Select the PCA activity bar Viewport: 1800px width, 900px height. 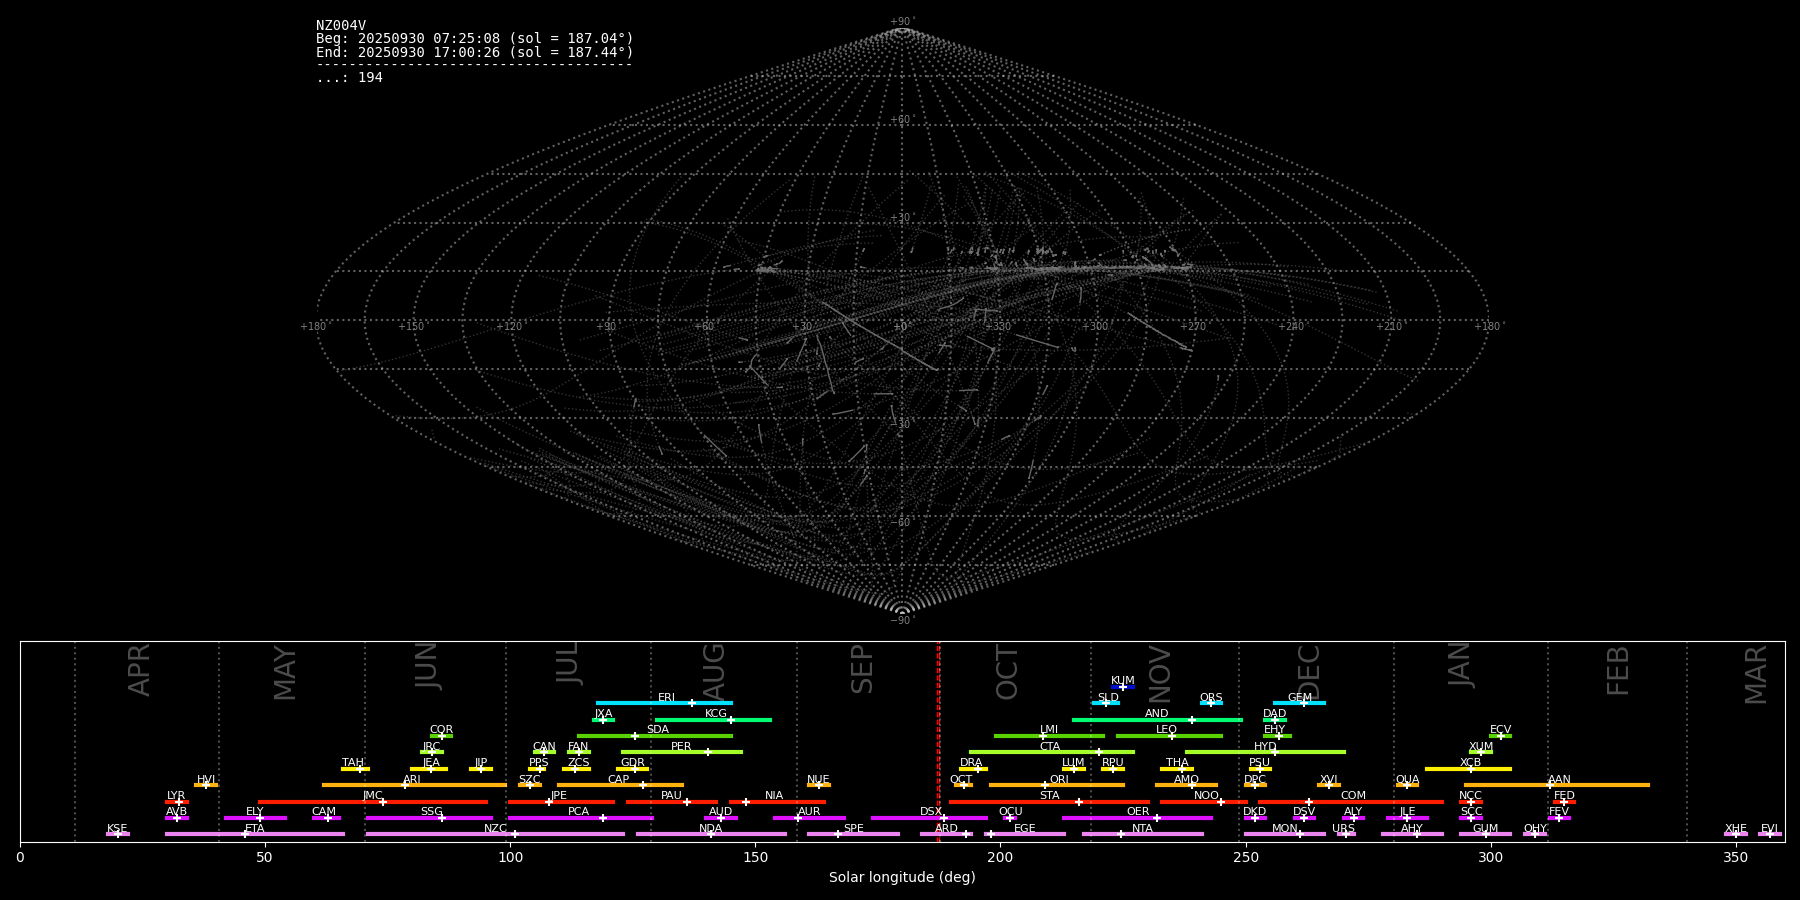tap(580, 818)
